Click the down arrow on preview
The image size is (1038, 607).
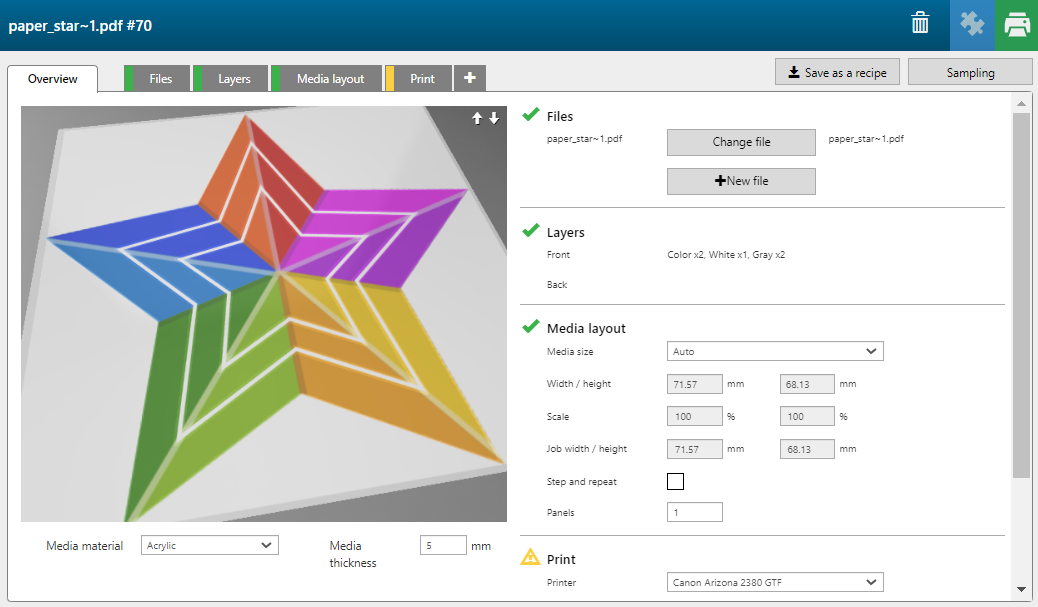tap(494, 118)
